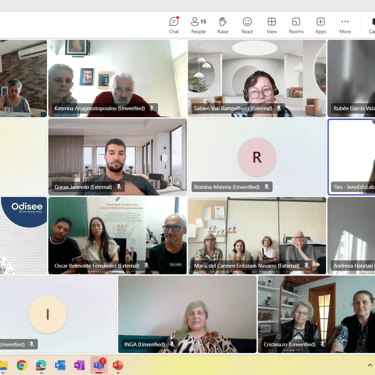Viewport: 375px width, 375px height.
Task: Click muted mic icon on Oscar Belmonte's tile
Action: click(x=146, y=266)
